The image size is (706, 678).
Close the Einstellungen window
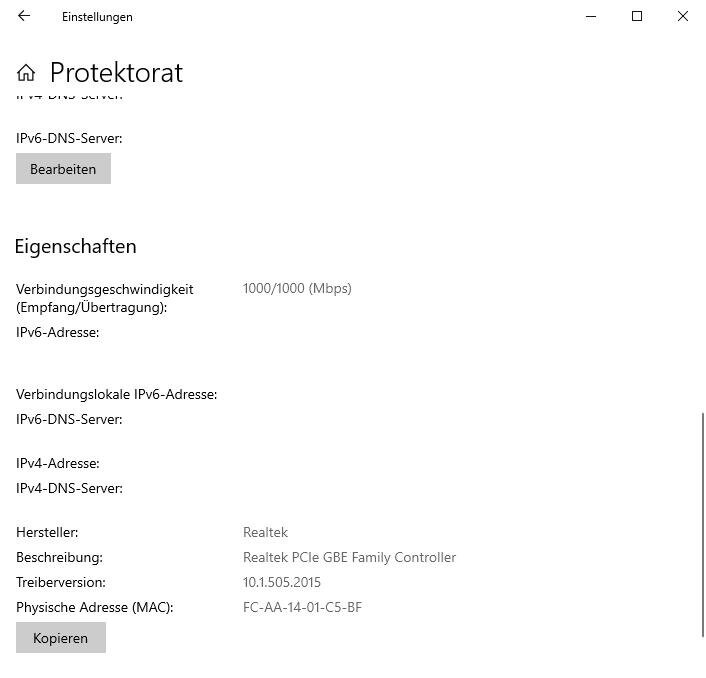(683, 16)
